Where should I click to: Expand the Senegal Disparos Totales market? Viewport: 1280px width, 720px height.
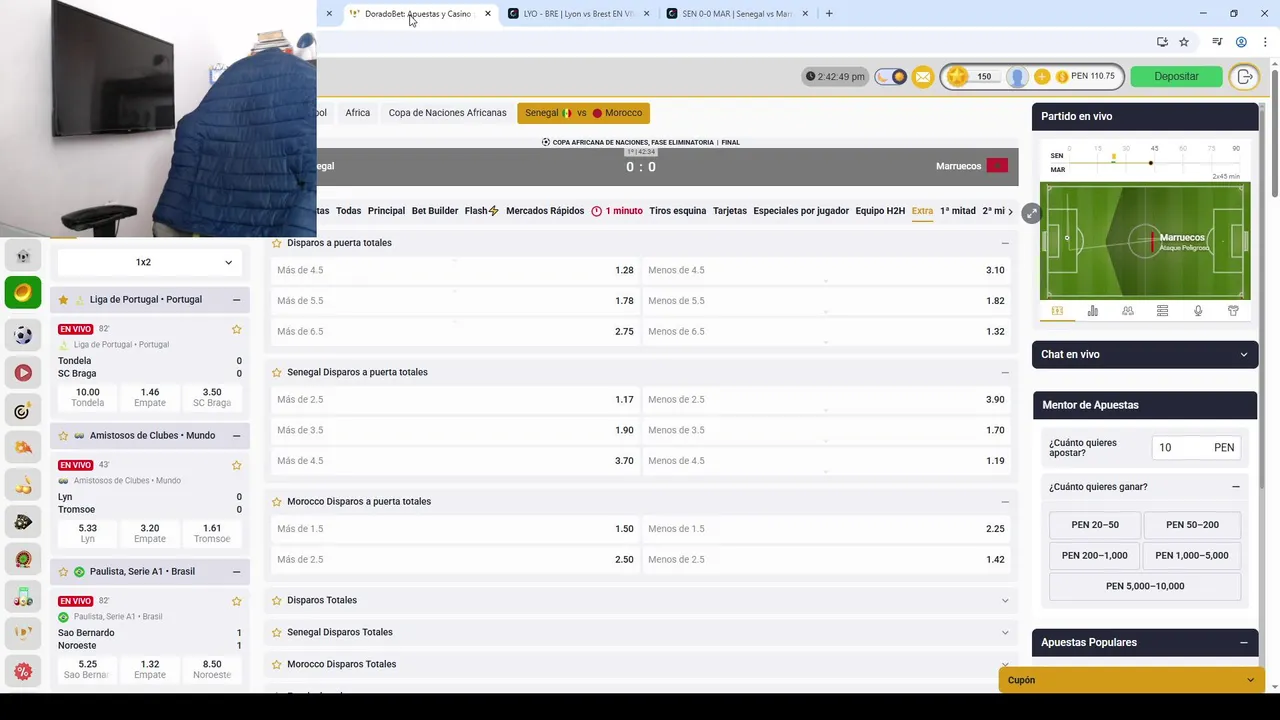click(x=1005, y=632)
